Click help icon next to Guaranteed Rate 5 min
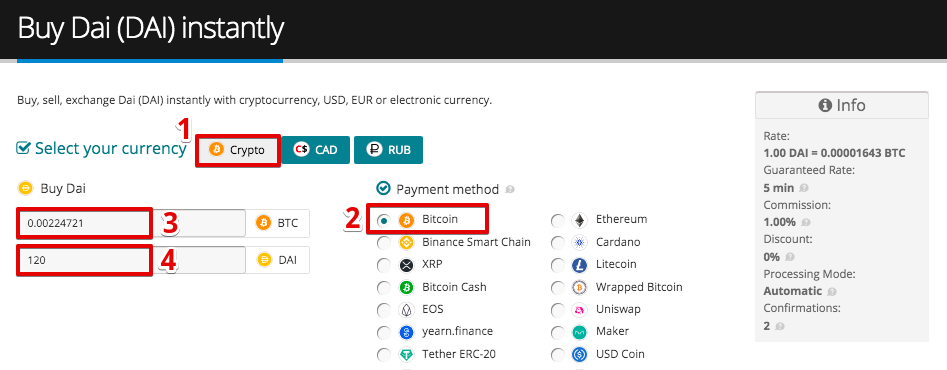This screenshot has width=947, height=370. click(804, 188)
